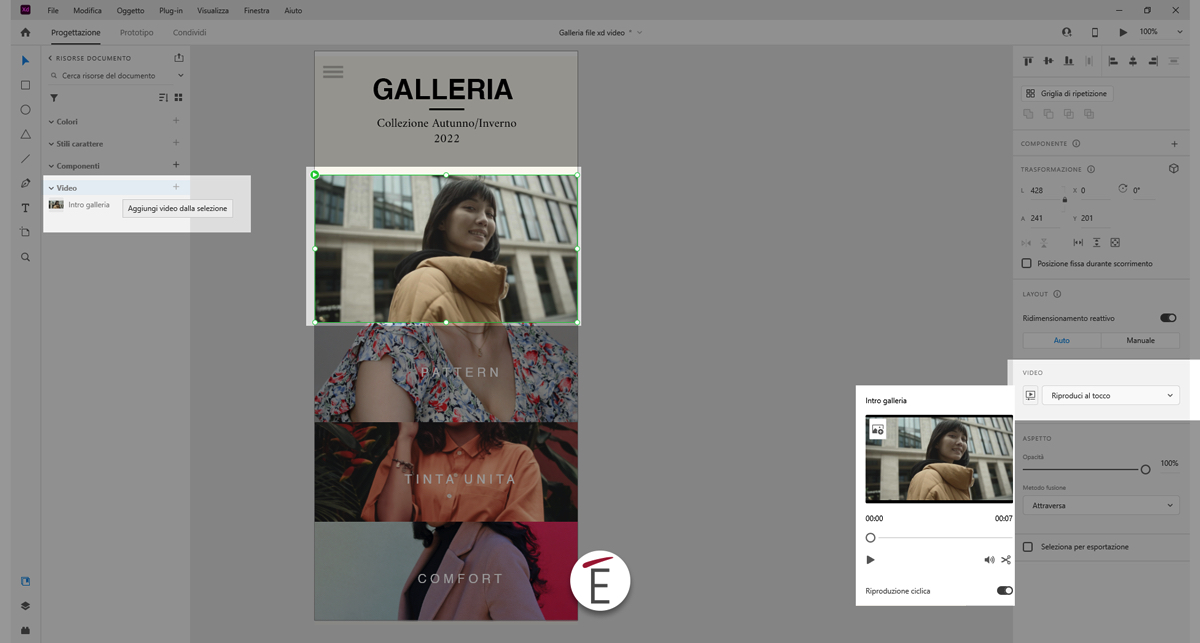The image size is (1200, 643).
Task: Click the mute volume icon in video popup
Action: pyautogui.click(x=989, y=560)
